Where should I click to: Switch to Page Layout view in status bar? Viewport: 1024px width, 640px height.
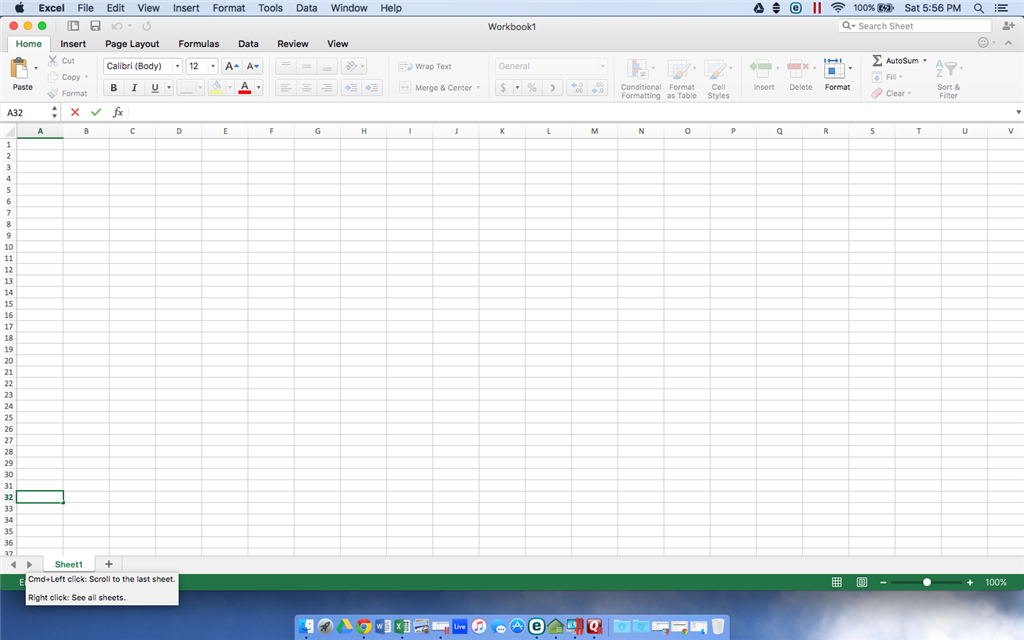(862, 582)
